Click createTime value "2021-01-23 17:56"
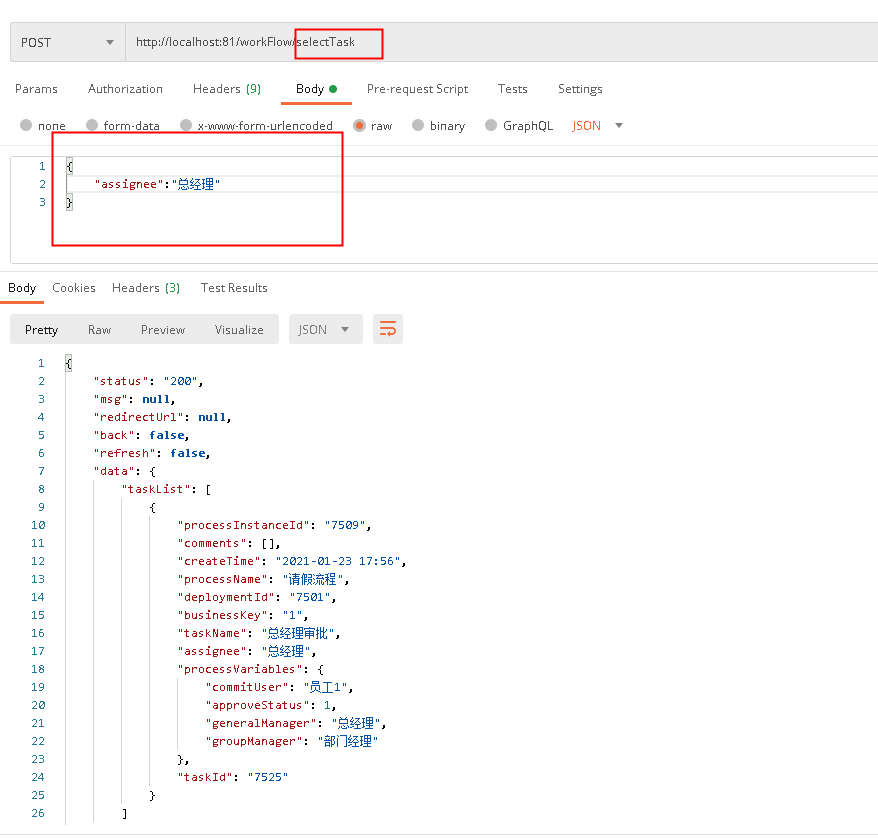Viewport: 878px width, 838px height. (338, 561)
